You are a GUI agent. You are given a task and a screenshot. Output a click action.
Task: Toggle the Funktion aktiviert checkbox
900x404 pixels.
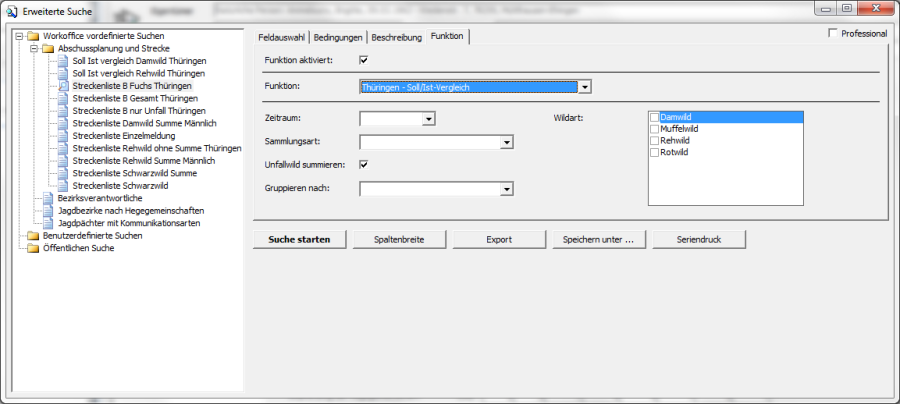[x=364, y=60]
